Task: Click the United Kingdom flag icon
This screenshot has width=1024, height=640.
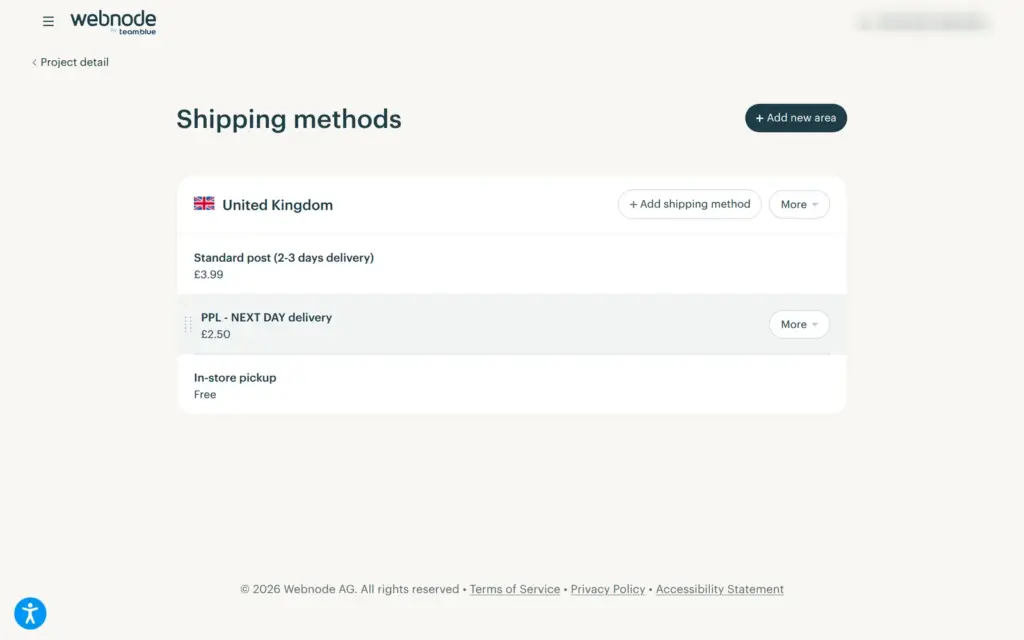Action: click(x=204, y=204)
